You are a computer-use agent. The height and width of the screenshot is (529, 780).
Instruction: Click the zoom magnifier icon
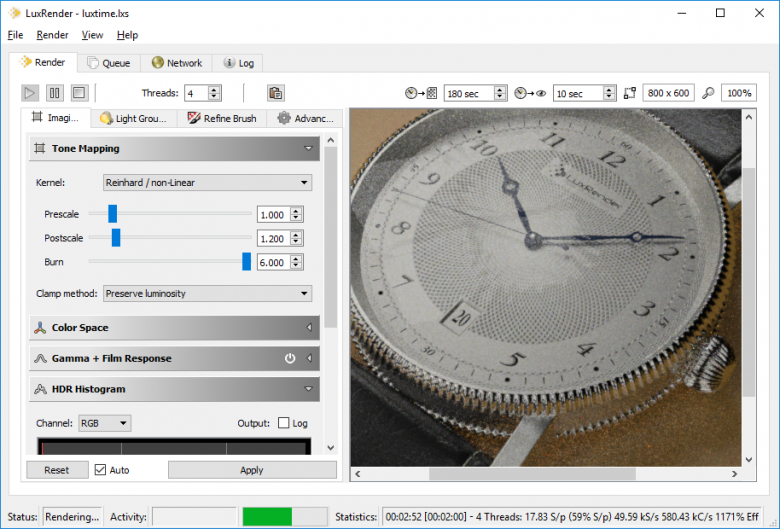708,93
